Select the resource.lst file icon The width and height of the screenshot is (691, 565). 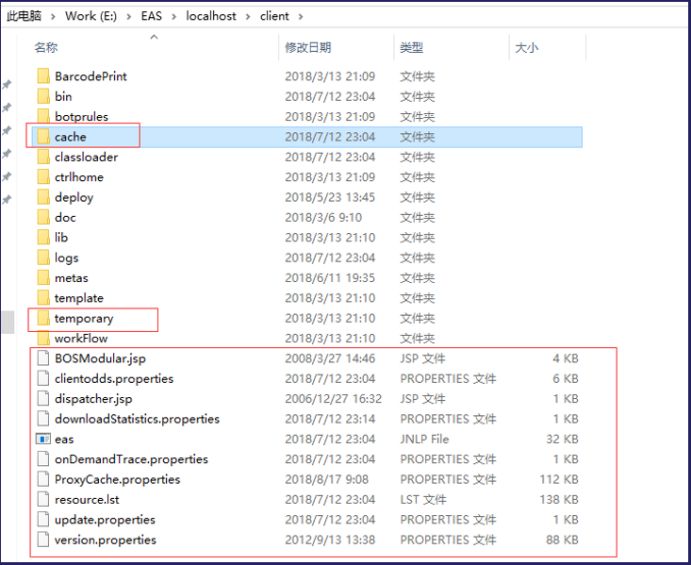[43, 499]
